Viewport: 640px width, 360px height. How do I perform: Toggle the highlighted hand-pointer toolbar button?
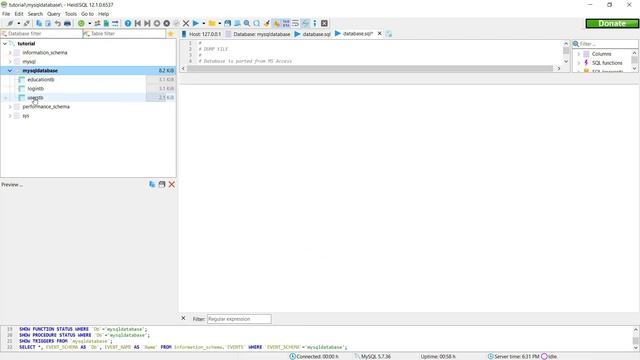(x=276, y=24)
